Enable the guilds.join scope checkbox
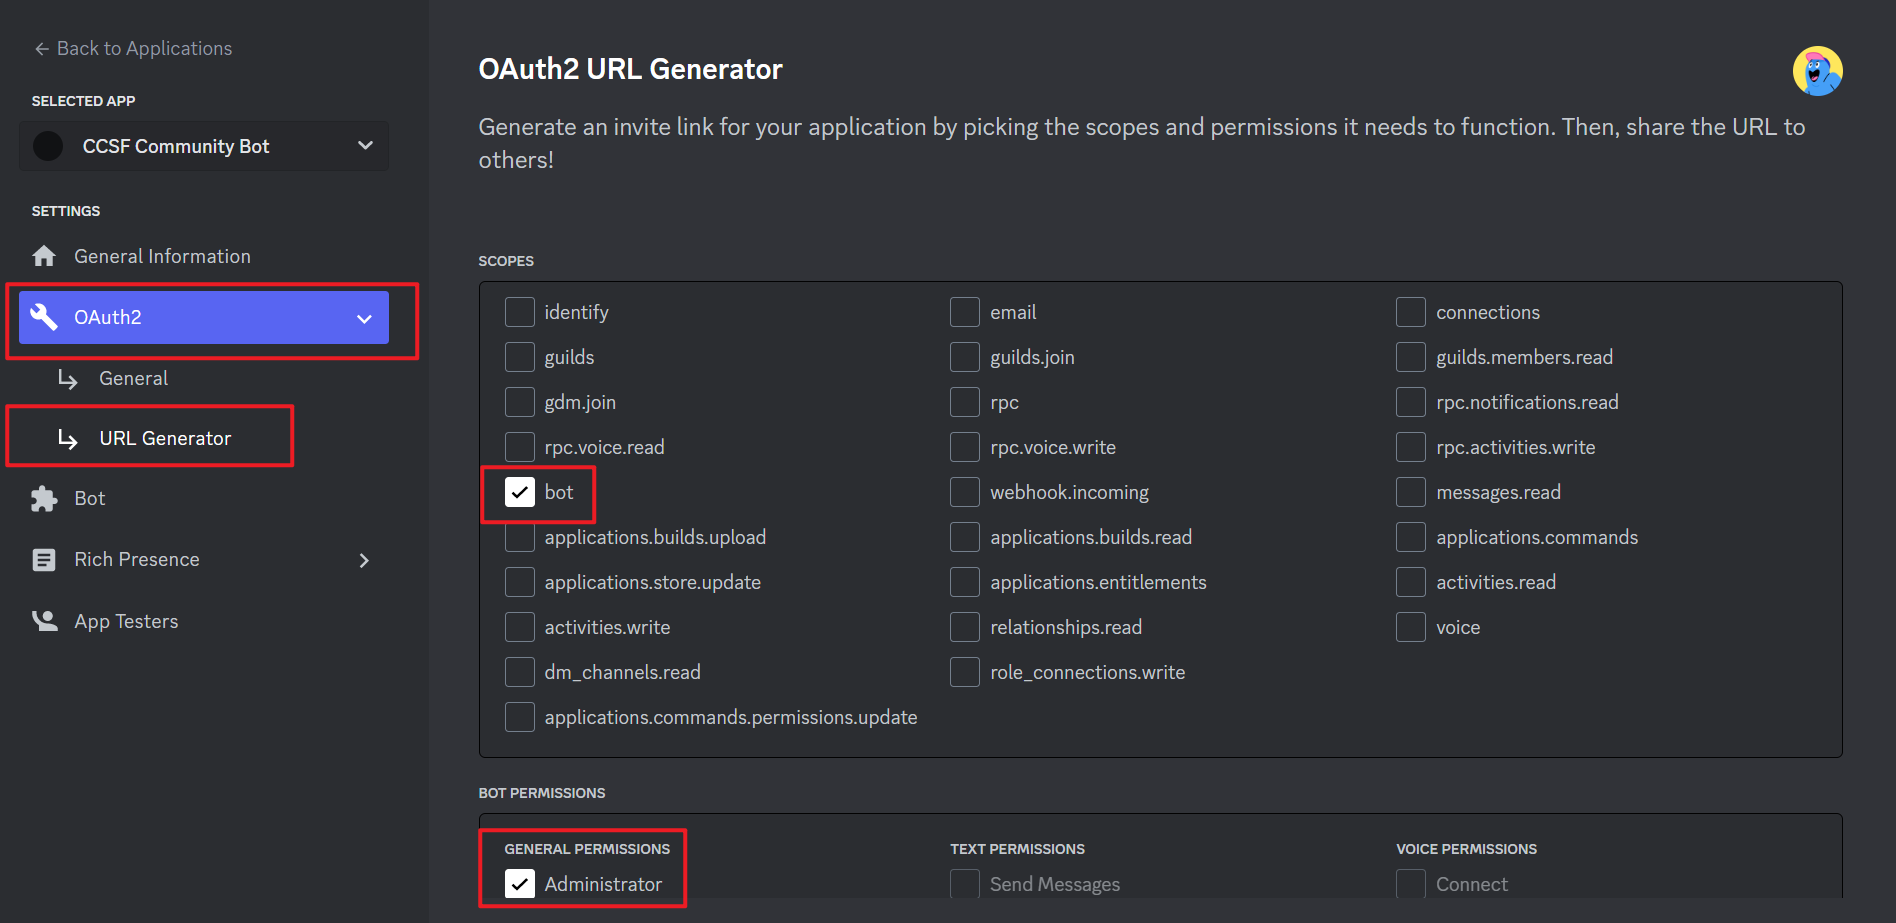The width and height of the screenshot is (1896, 923). point(965,357)
